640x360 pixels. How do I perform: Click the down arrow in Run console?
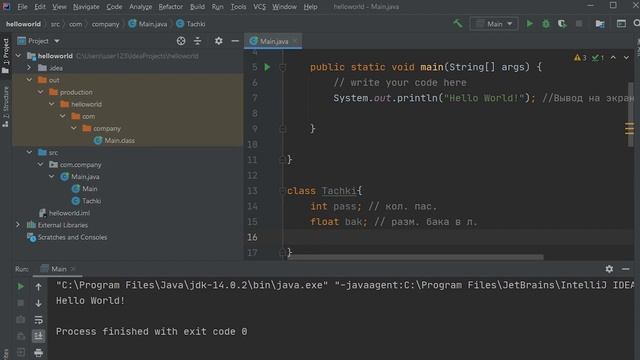click(x=38, y=303)
